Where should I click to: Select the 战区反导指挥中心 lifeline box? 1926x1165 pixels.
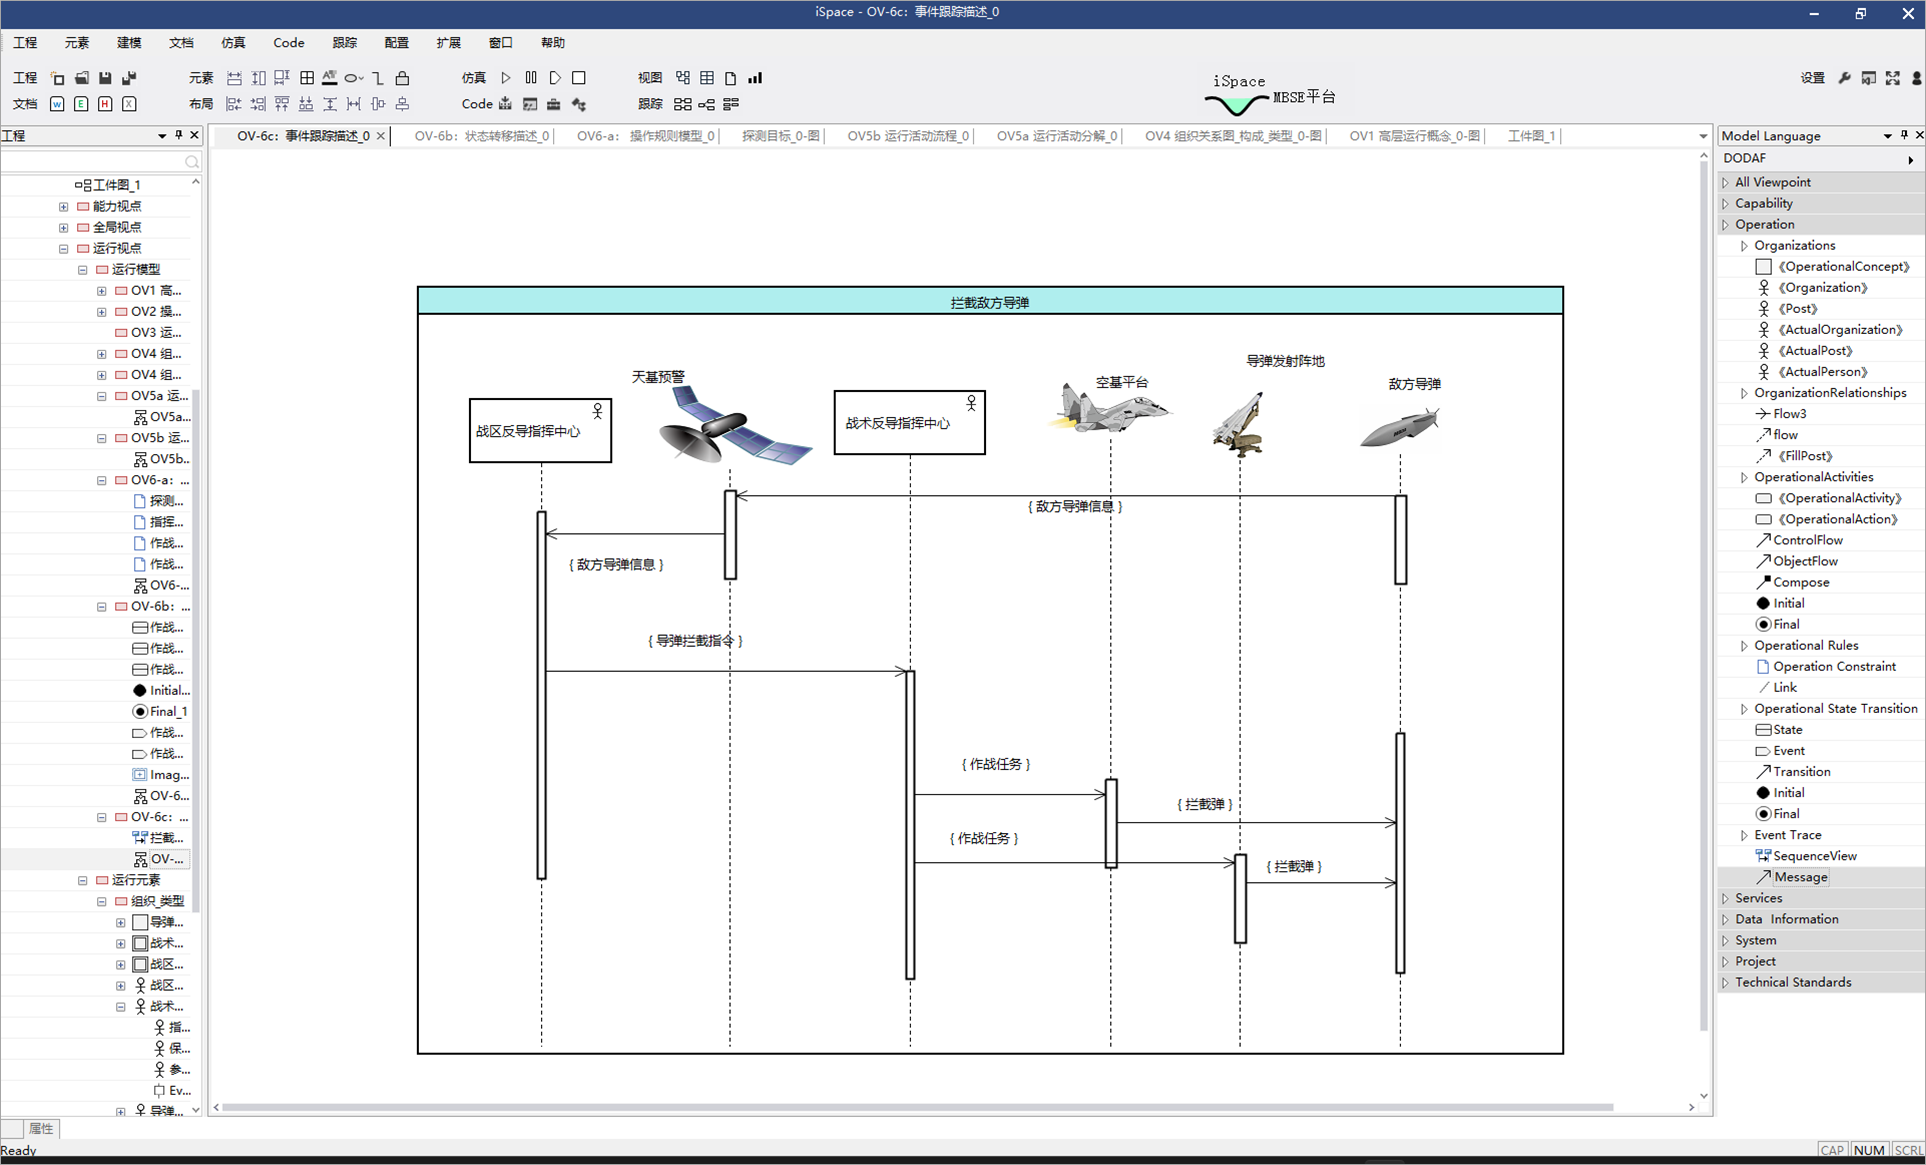[x=540, y=431]
